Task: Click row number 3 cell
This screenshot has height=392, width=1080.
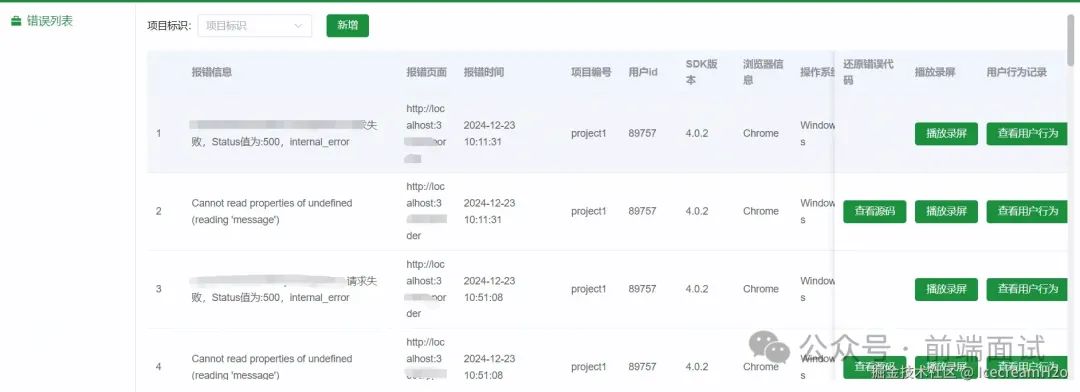Action: (x=158, y=289)
